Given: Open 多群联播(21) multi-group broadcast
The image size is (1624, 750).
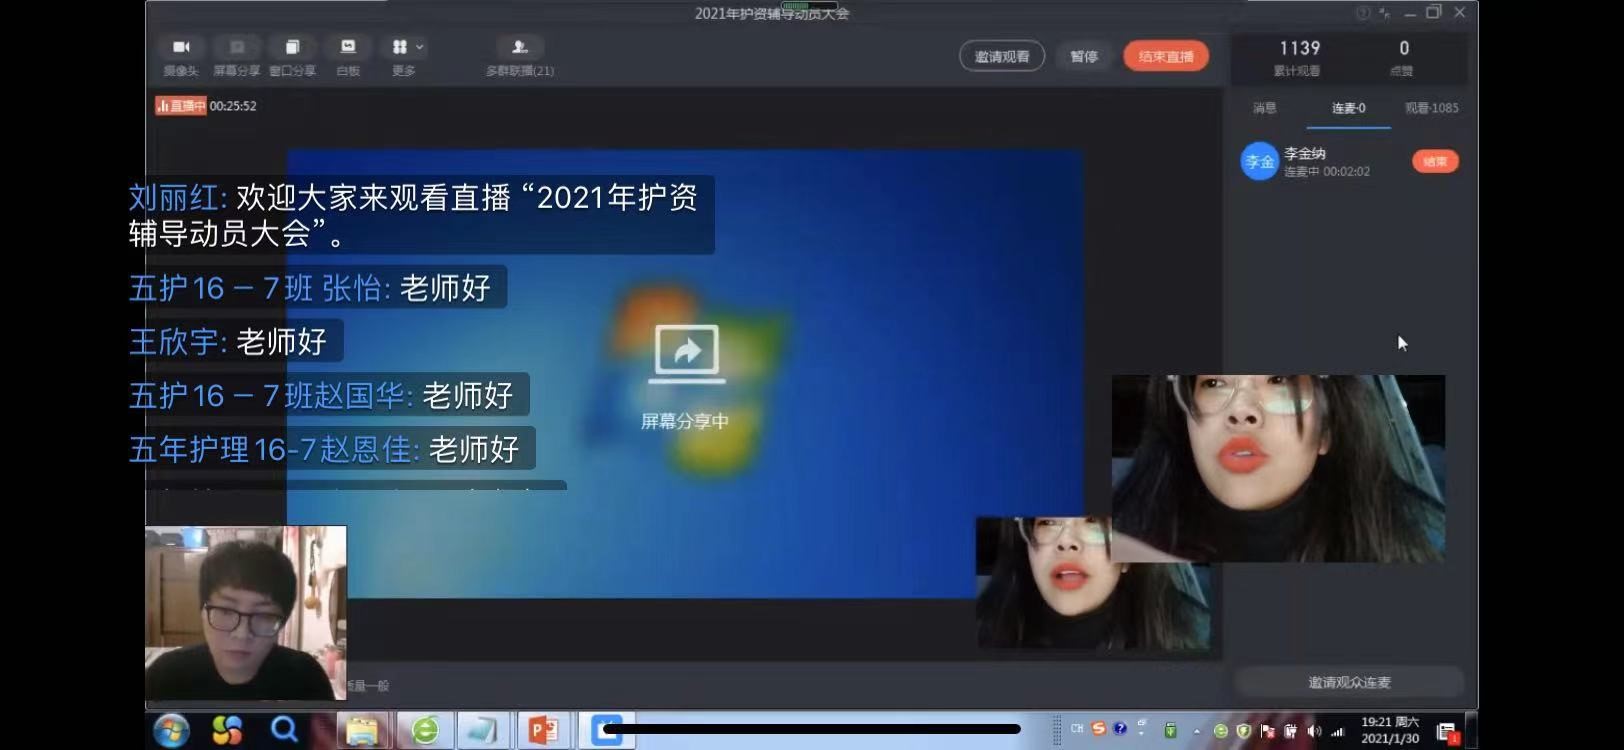Looking at the screenshot, I should (519, 48).
